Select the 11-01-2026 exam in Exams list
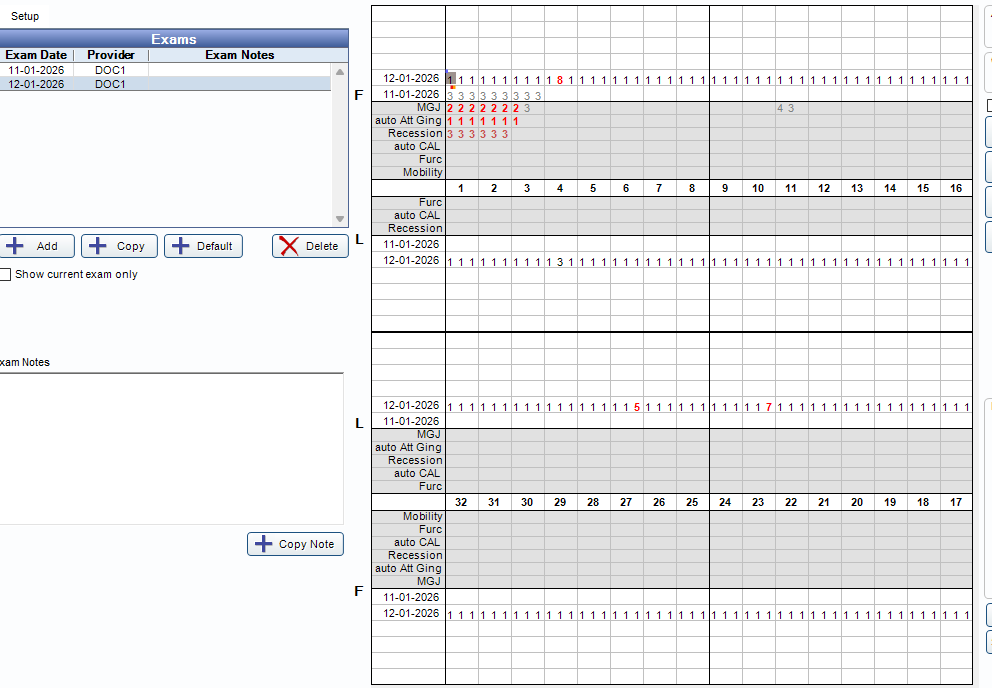This screenshot has height=688, width=992. [36, 71]
